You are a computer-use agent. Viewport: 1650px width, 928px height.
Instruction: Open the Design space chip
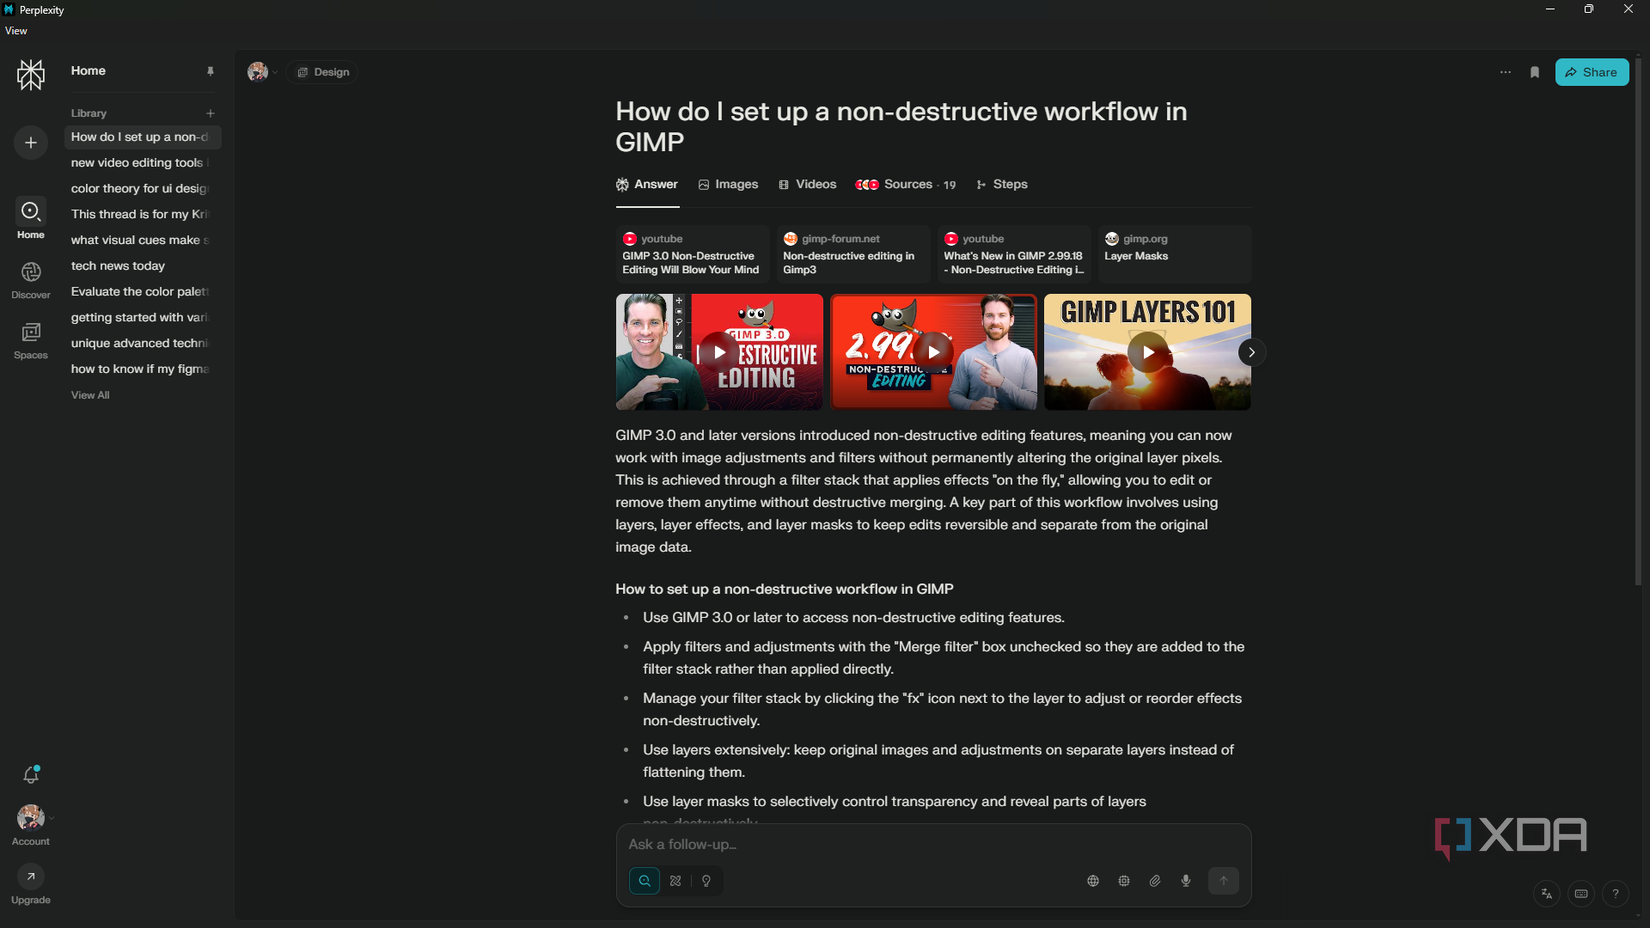click(323, 72)
